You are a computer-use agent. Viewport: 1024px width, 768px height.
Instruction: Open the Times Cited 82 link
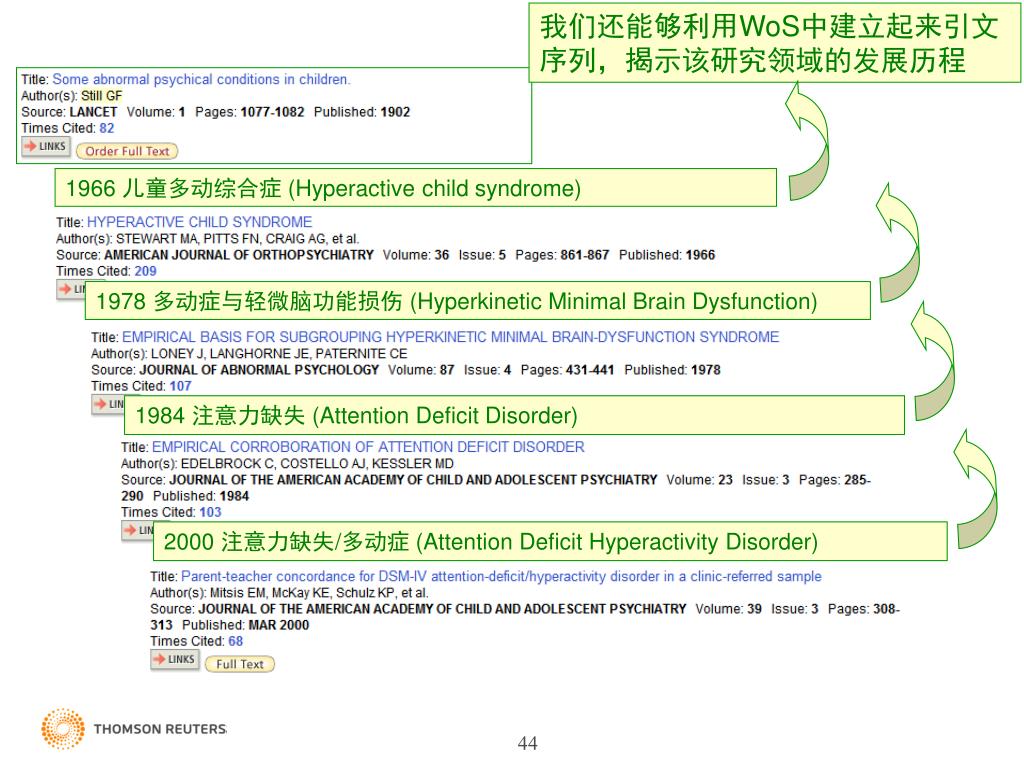point(106,128)
